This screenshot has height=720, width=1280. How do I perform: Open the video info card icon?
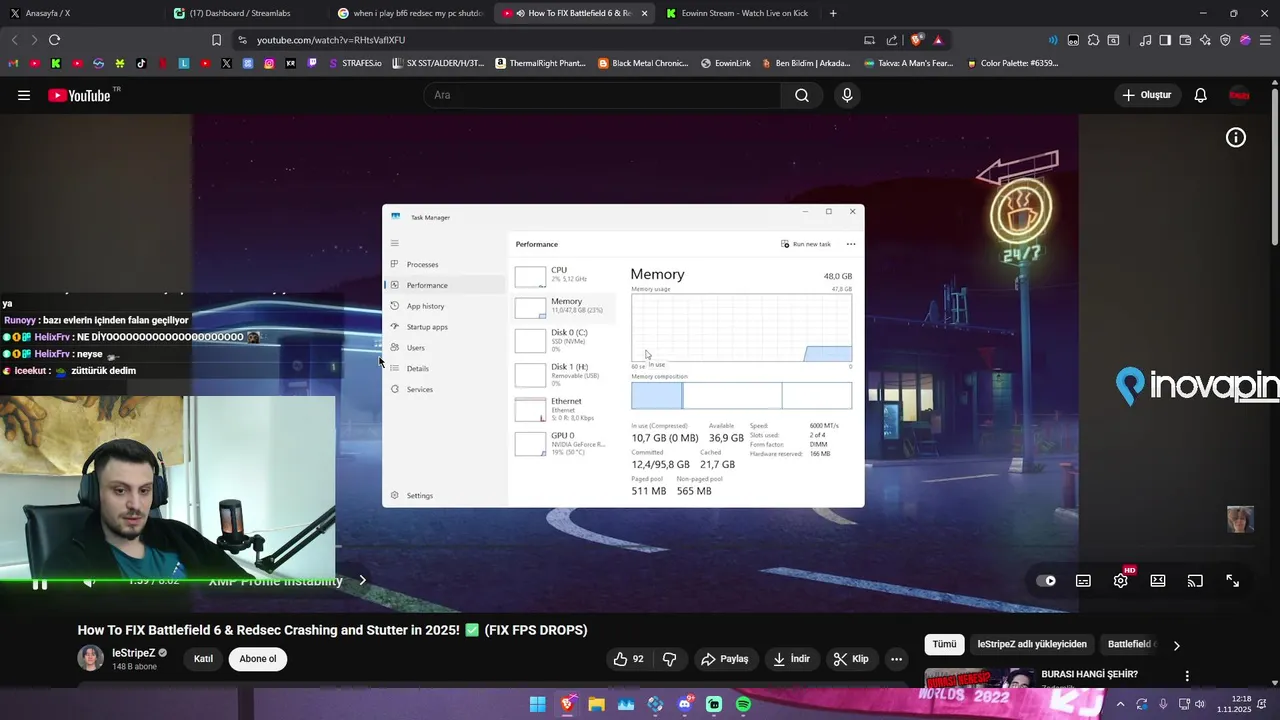1236,138
